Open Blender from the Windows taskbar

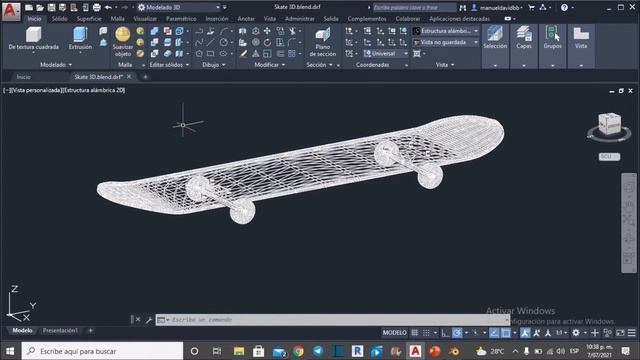(454, 351)
